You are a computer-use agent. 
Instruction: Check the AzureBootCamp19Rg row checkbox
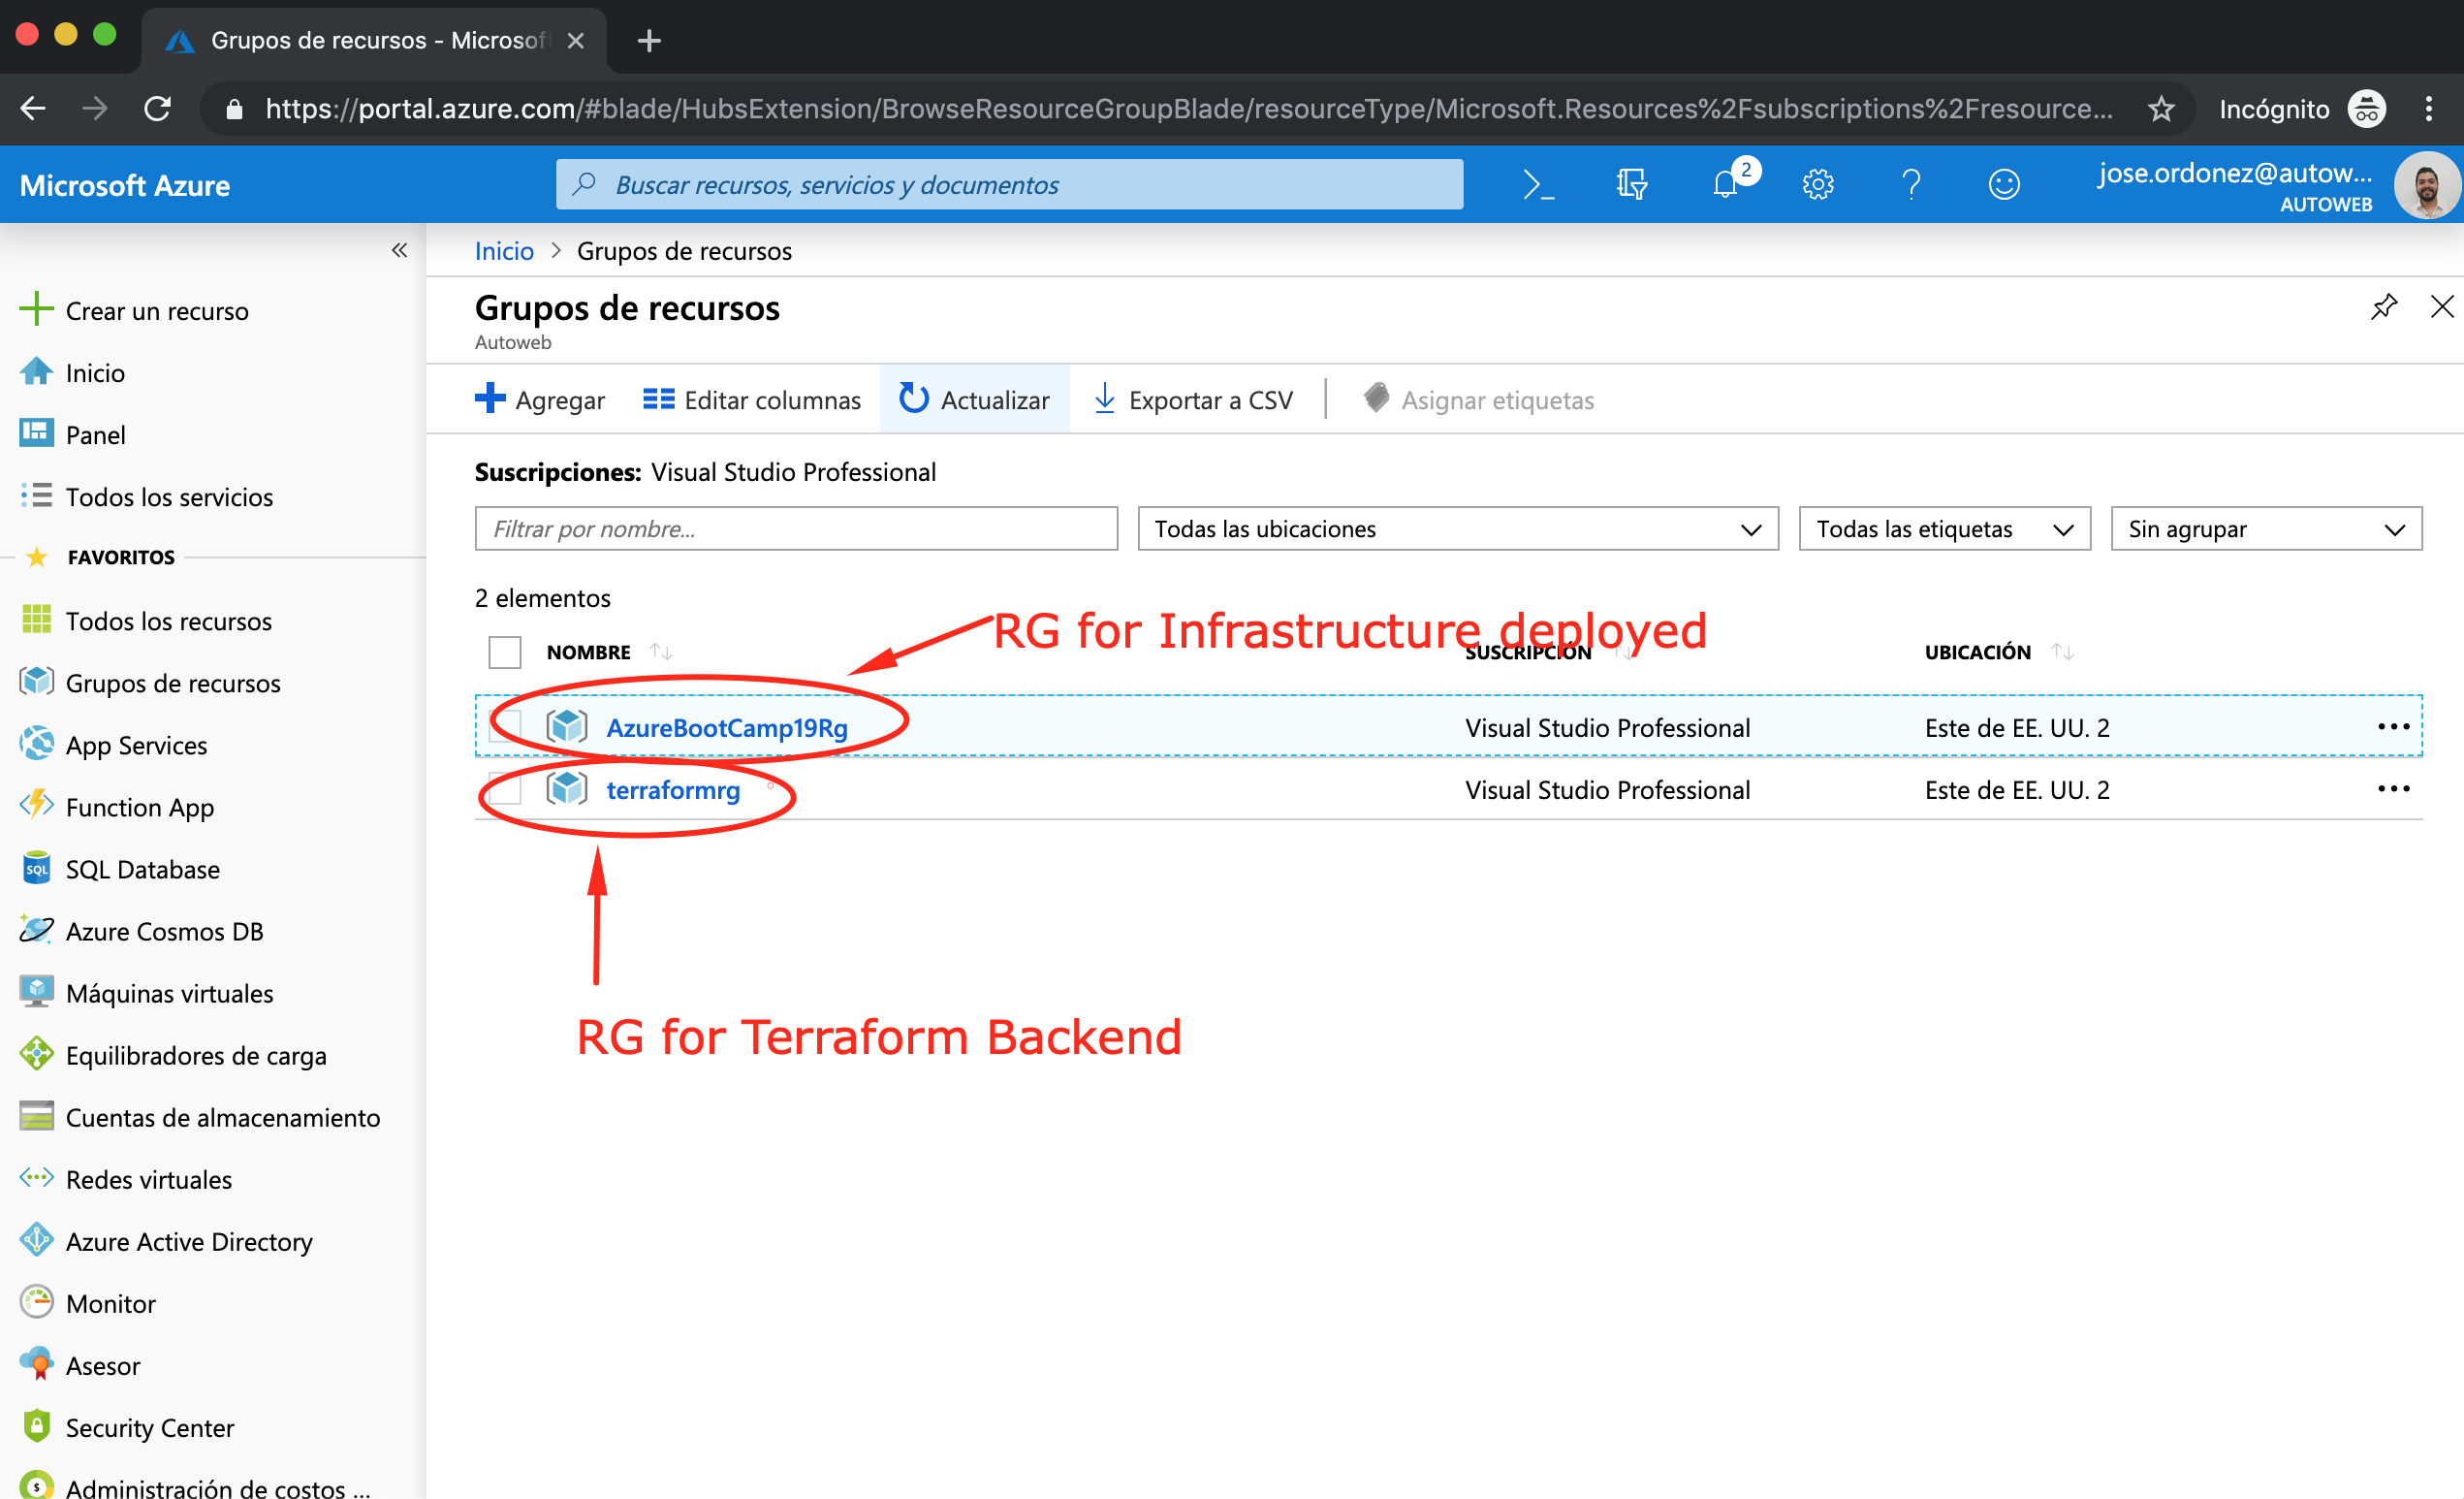[x=506, y=727]
